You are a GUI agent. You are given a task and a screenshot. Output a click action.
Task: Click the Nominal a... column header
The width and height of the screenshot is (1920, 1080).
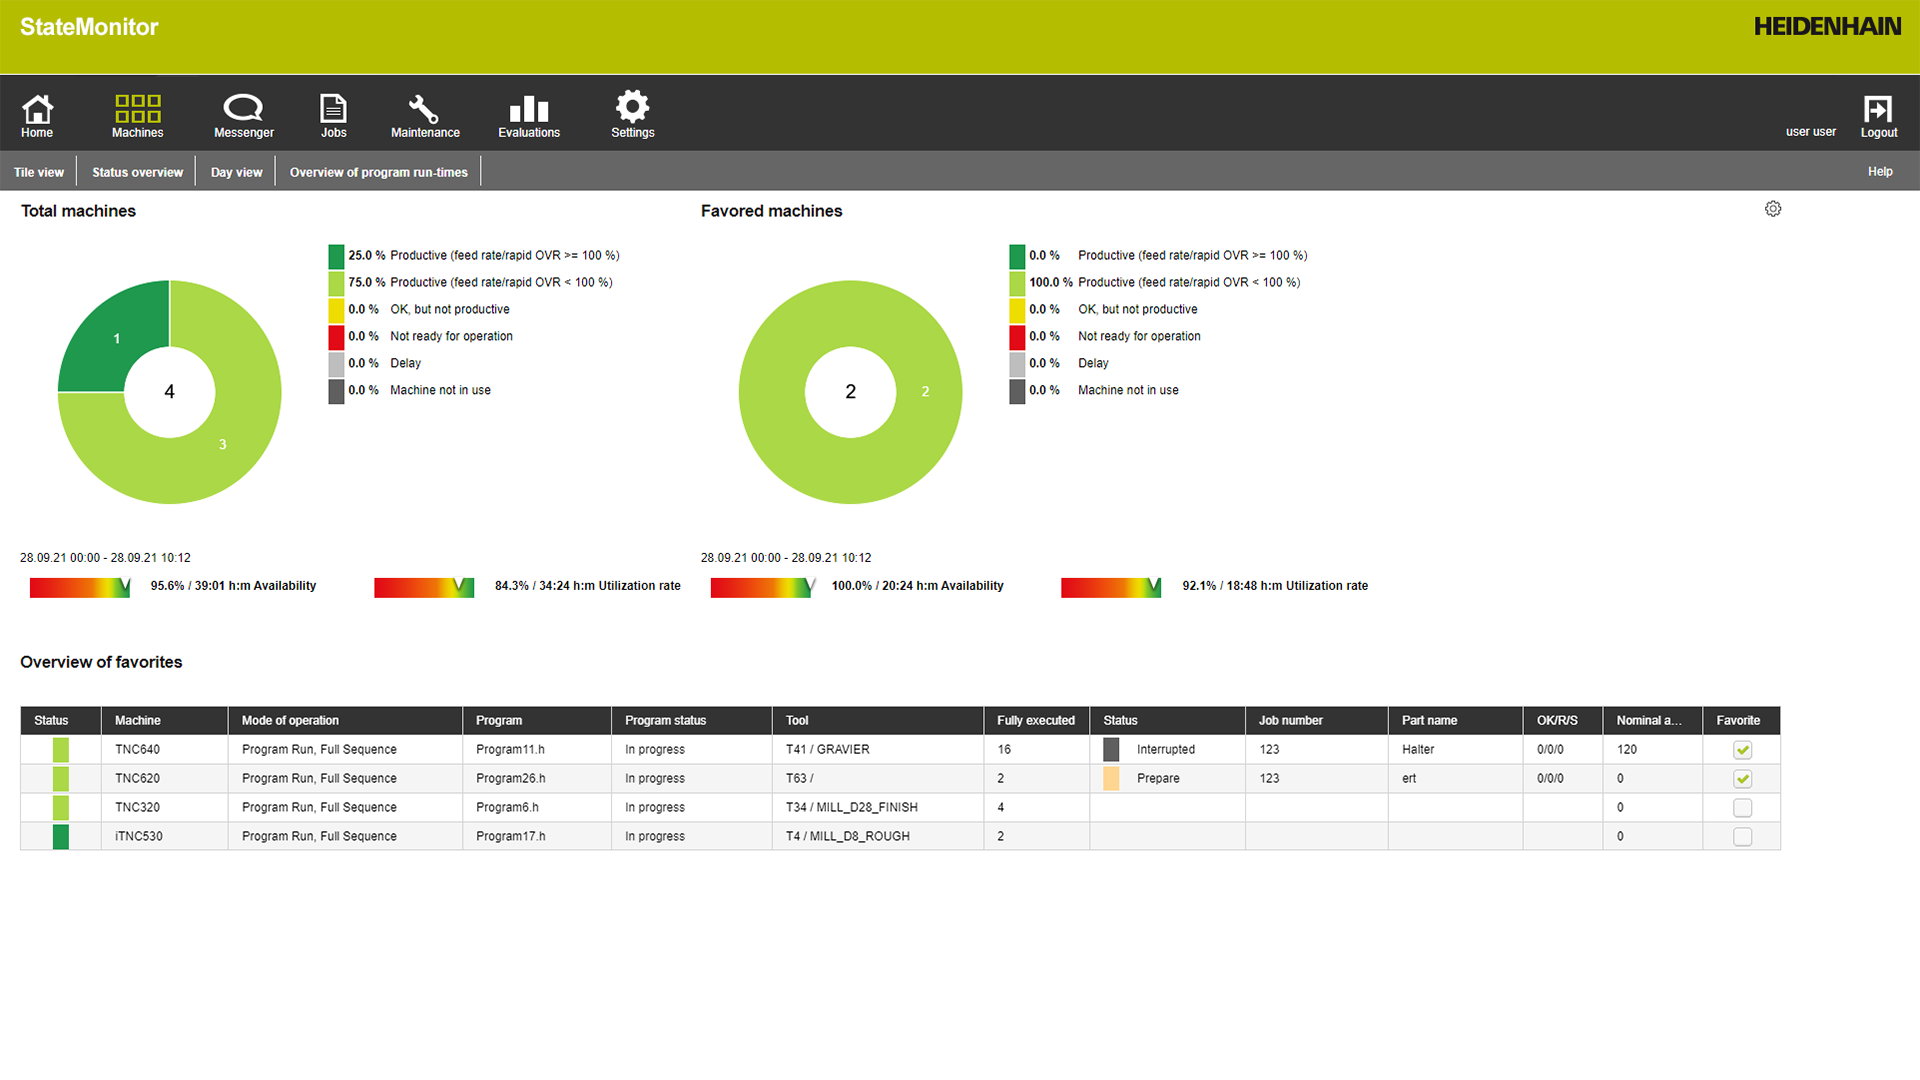tap(1652, 720)
